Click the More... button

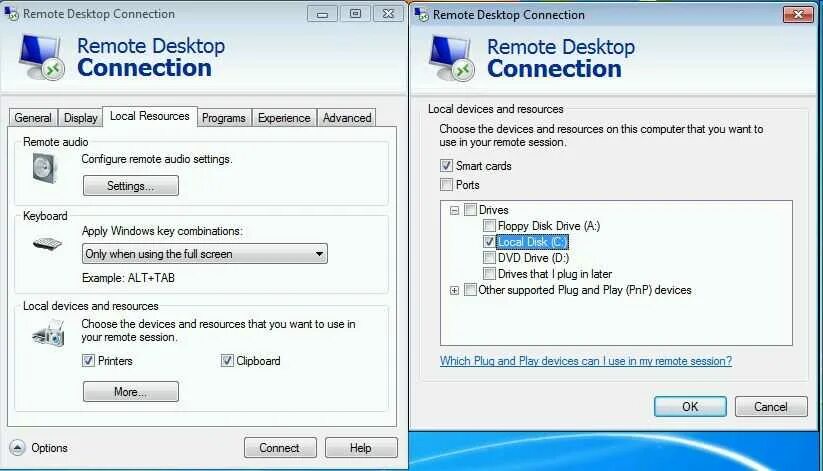(131, 392)
